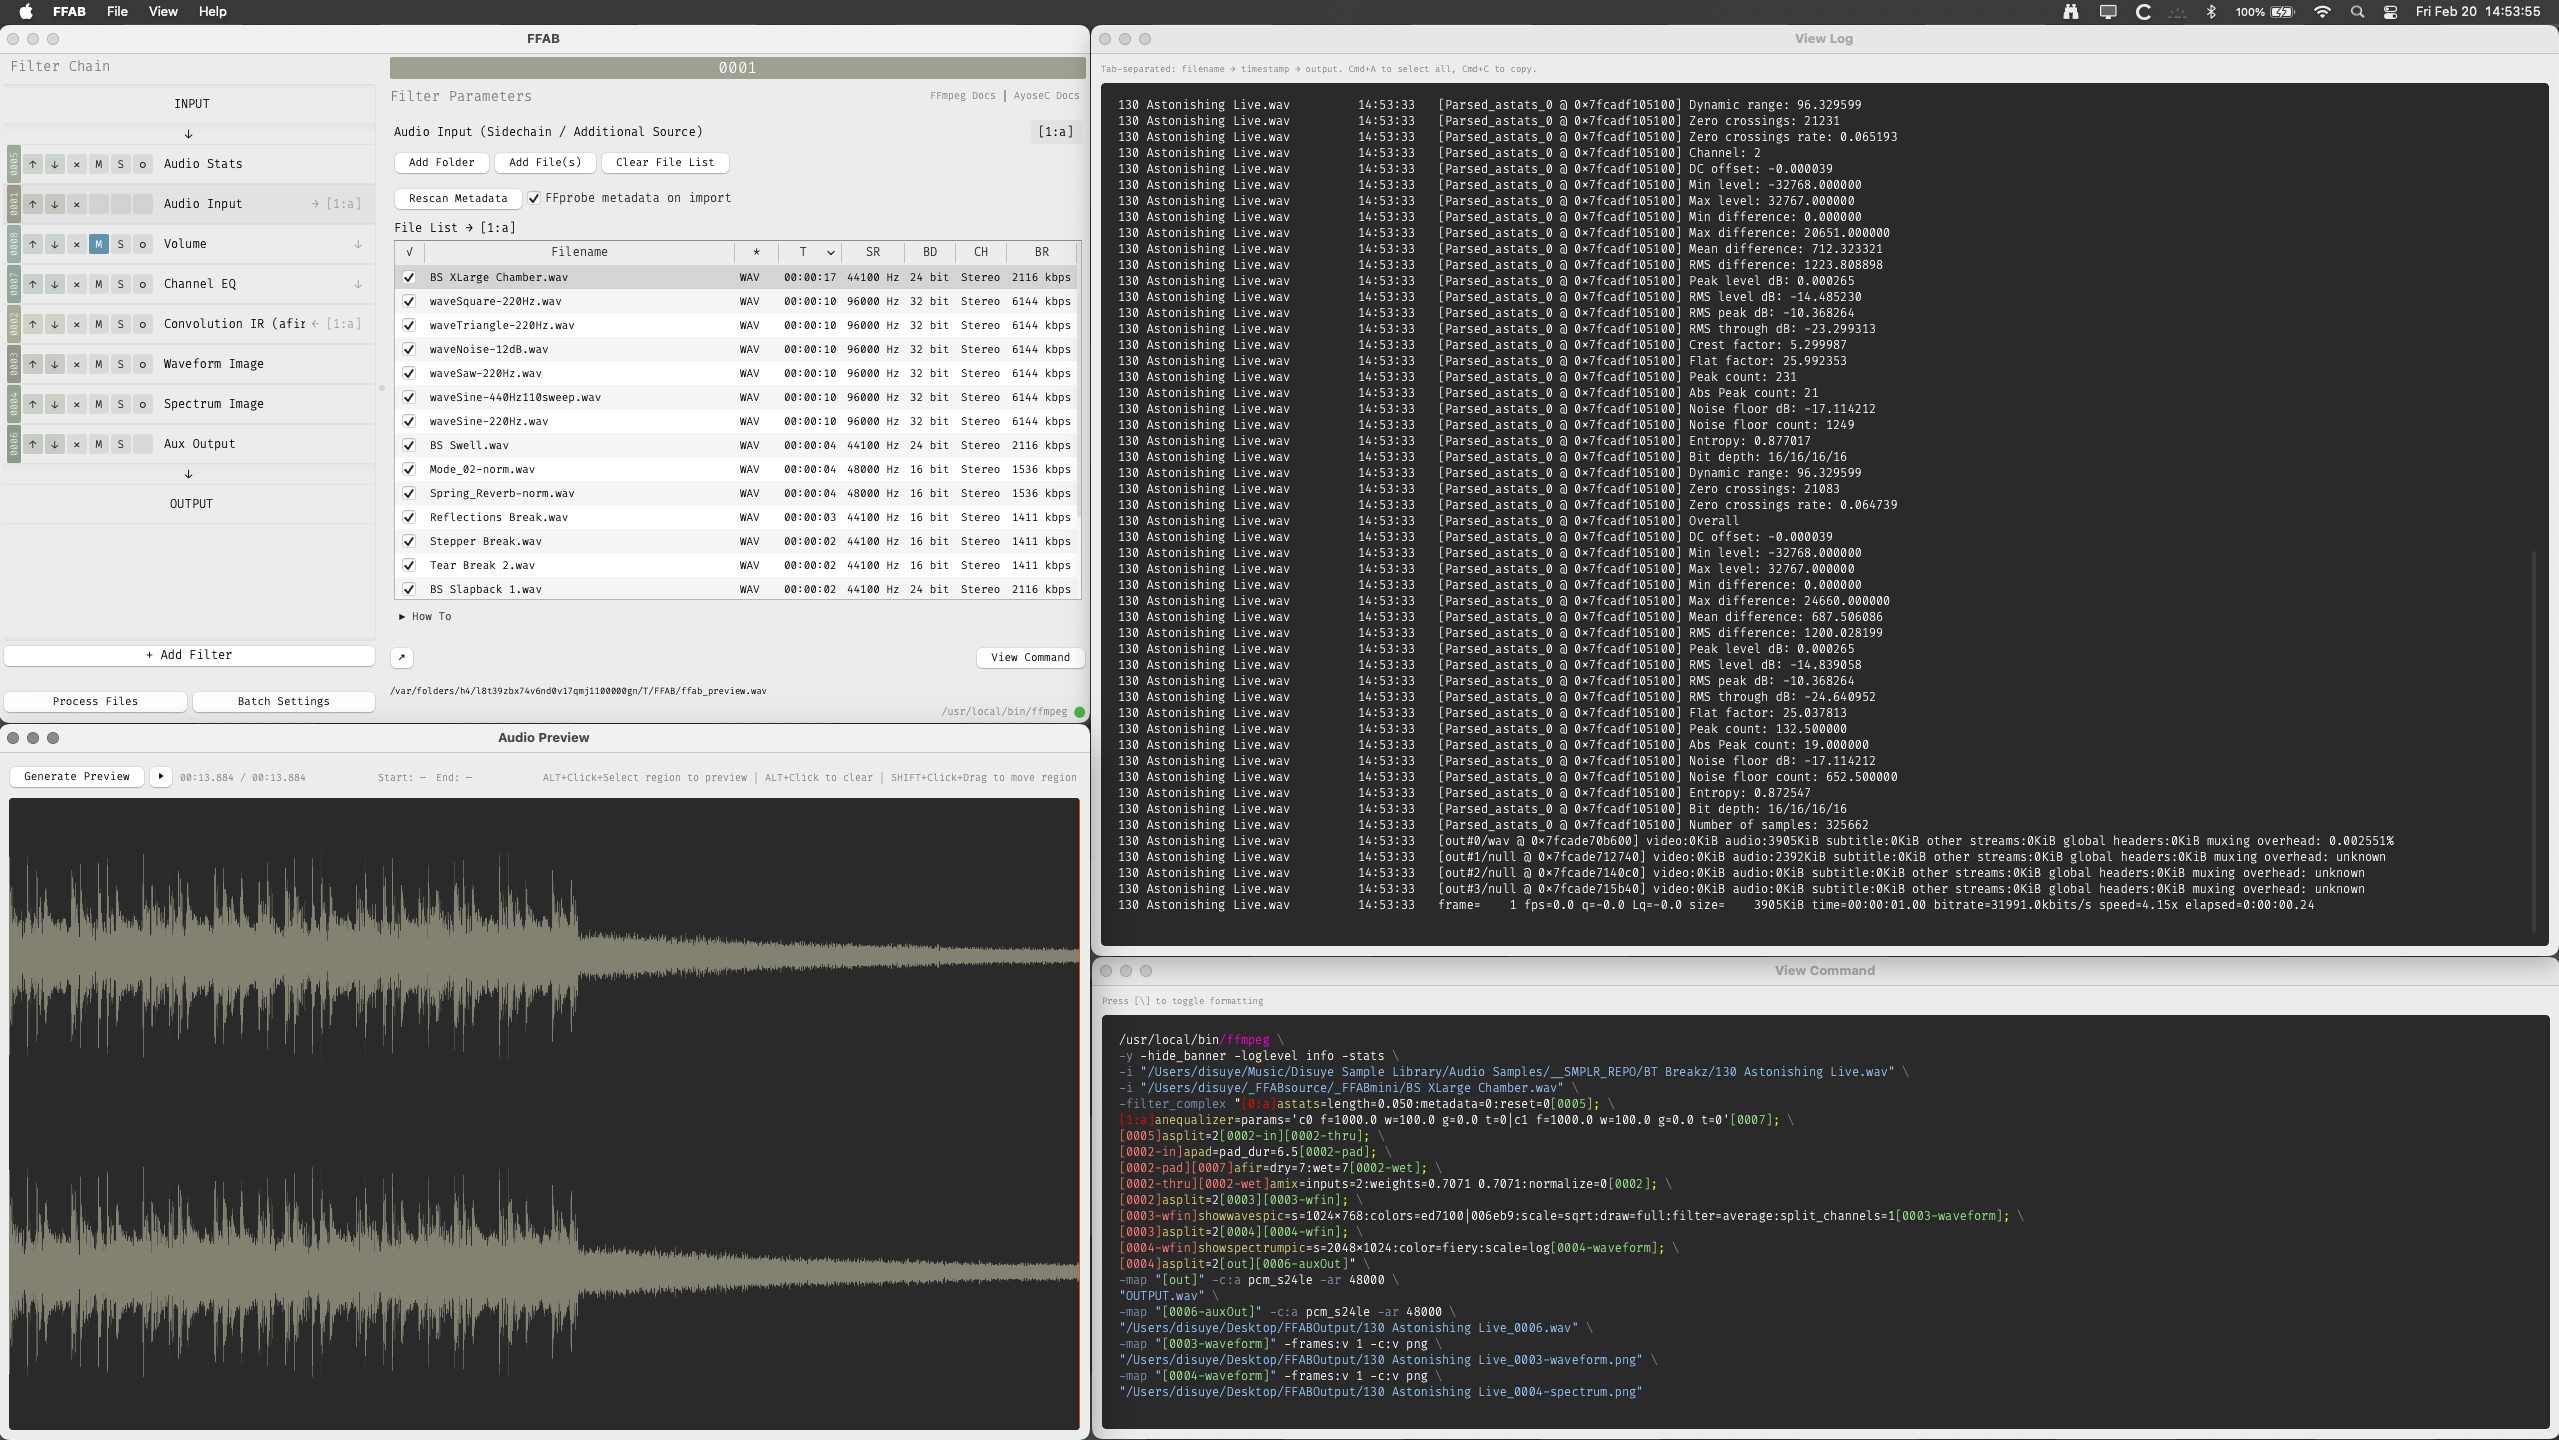Unmute the Volume filter
Viewport: 2559px width, 1440px height.
[99, 244]
